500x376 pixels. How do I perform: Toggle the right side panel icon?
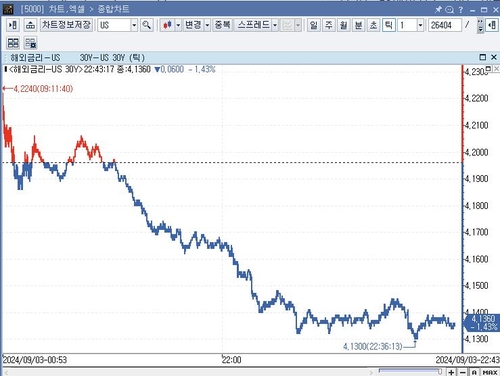click(x=492, y=25)
